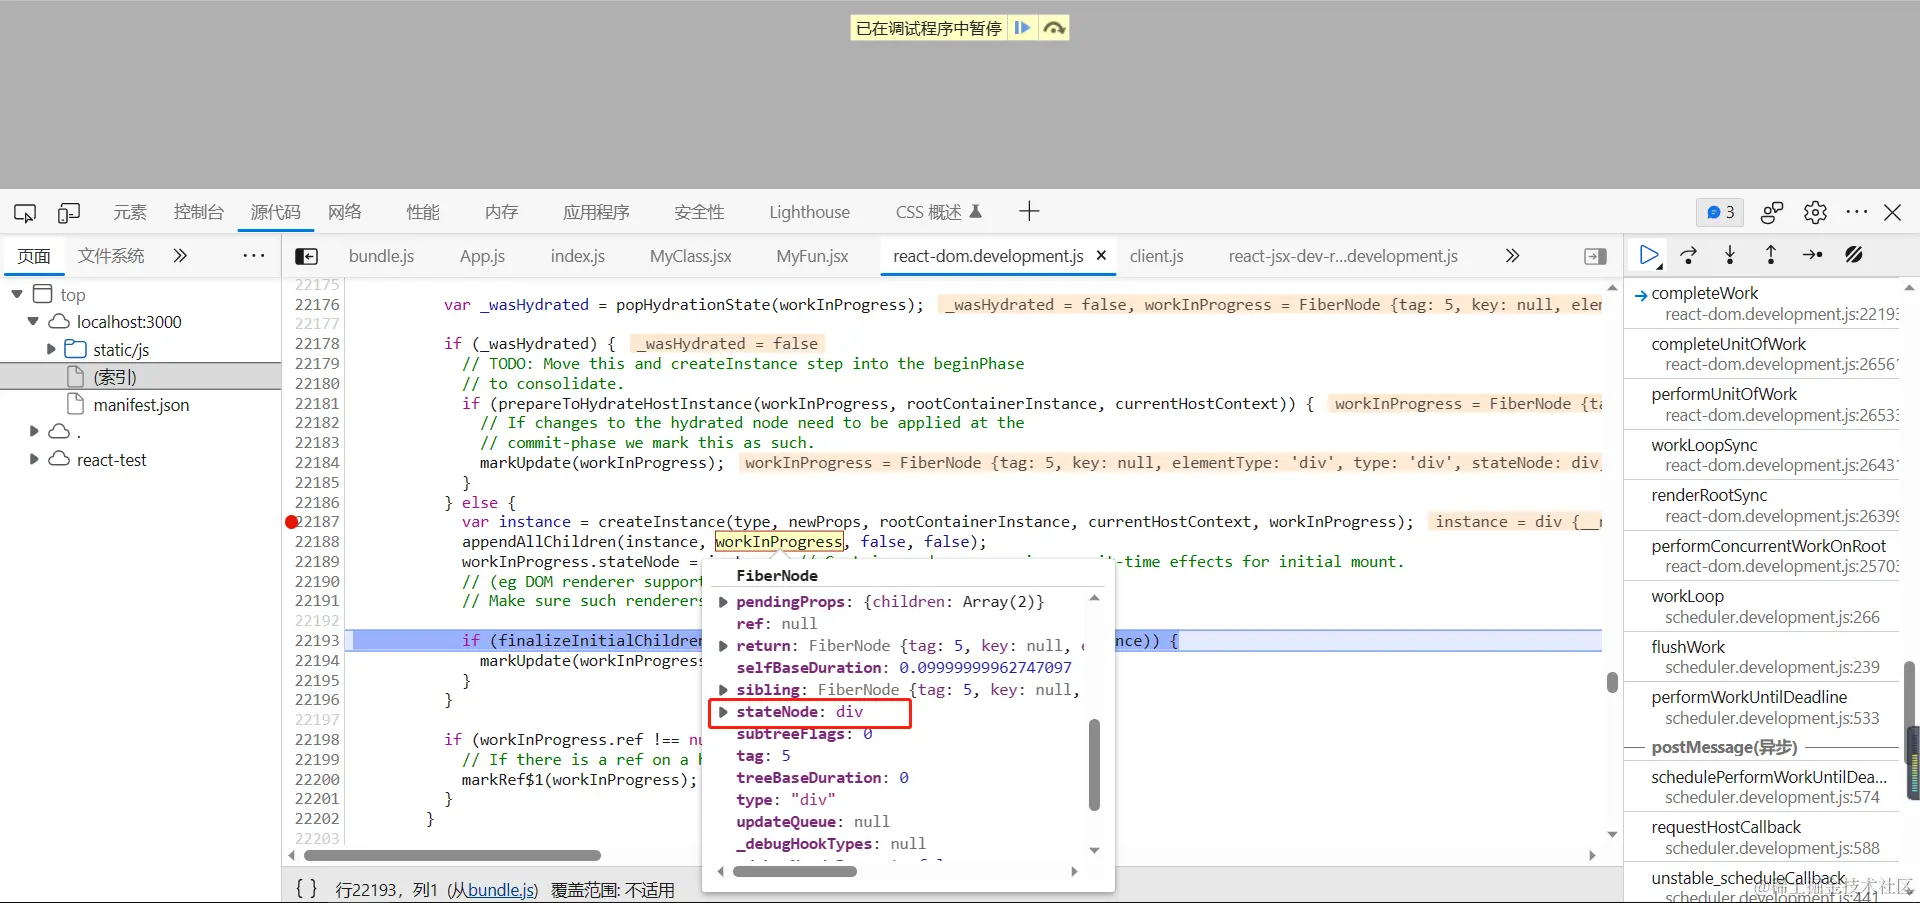Select the 源代码 tab

tap(275, 212)
